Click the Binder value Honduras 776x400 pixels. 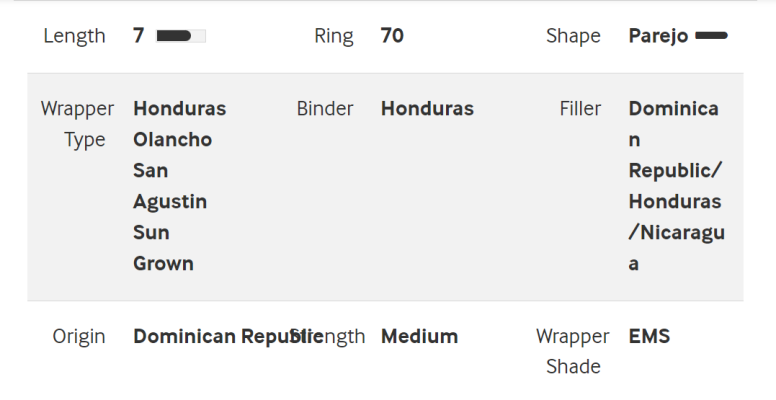pyautogui.click(x=427, y=108)
